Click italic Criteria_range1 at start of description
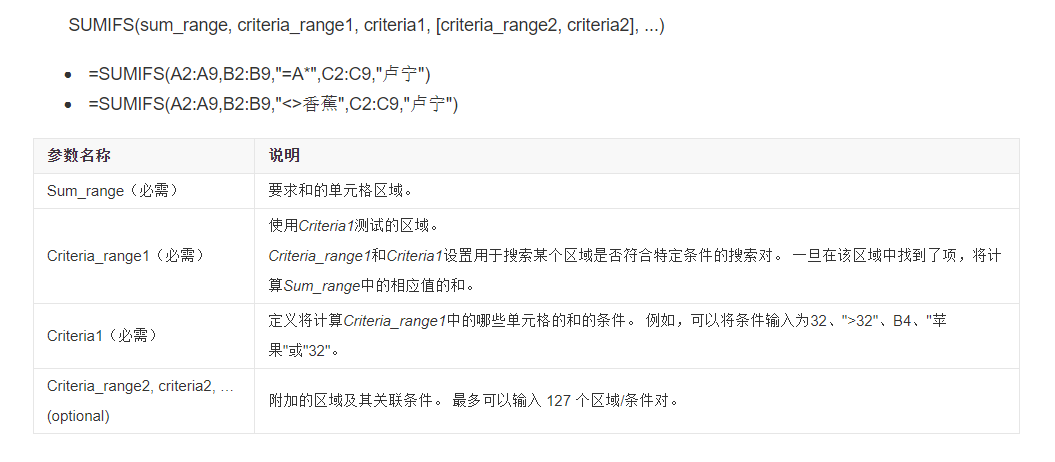Image resolution: width=1055 pixels, height=462 pixels. pos(320,256)
